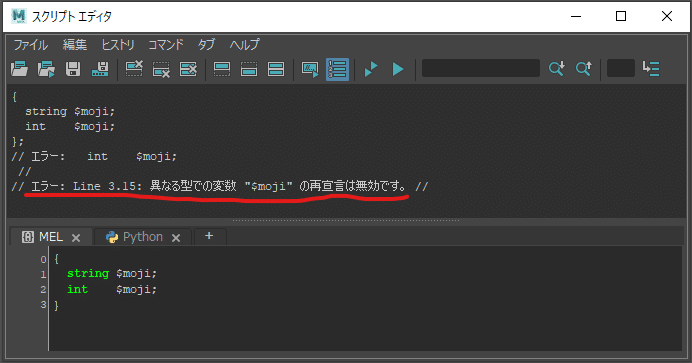
Task: Click error line 'Line 3.15' in history
Action: click(x=220, y=187)
